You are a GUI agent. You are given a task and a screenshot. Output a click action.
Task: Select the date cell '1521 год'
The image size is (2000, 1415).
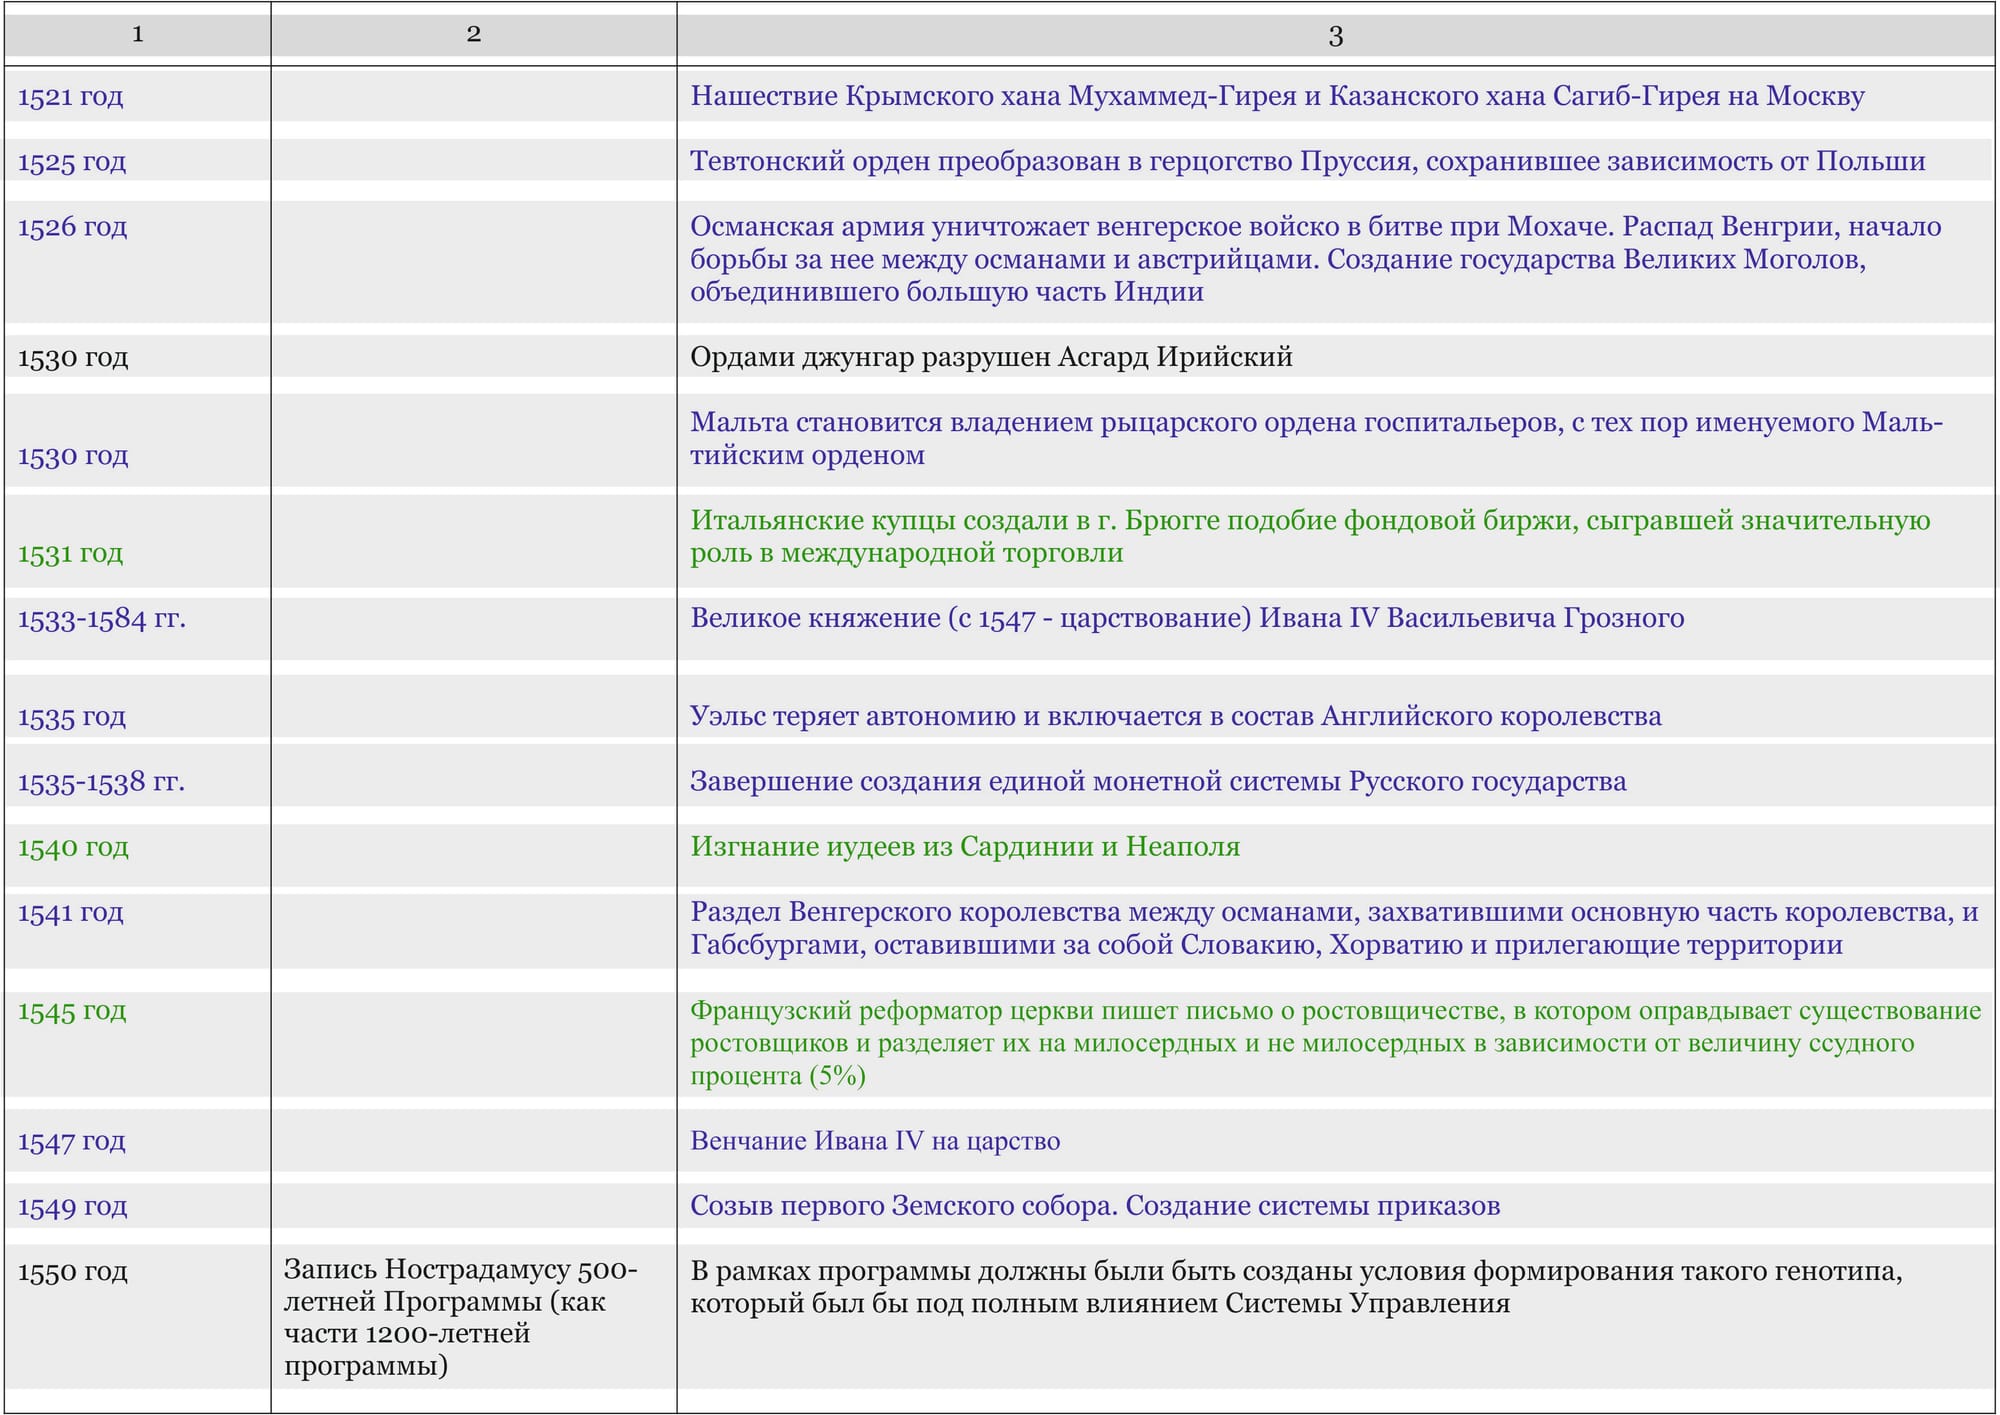(71, 97)
